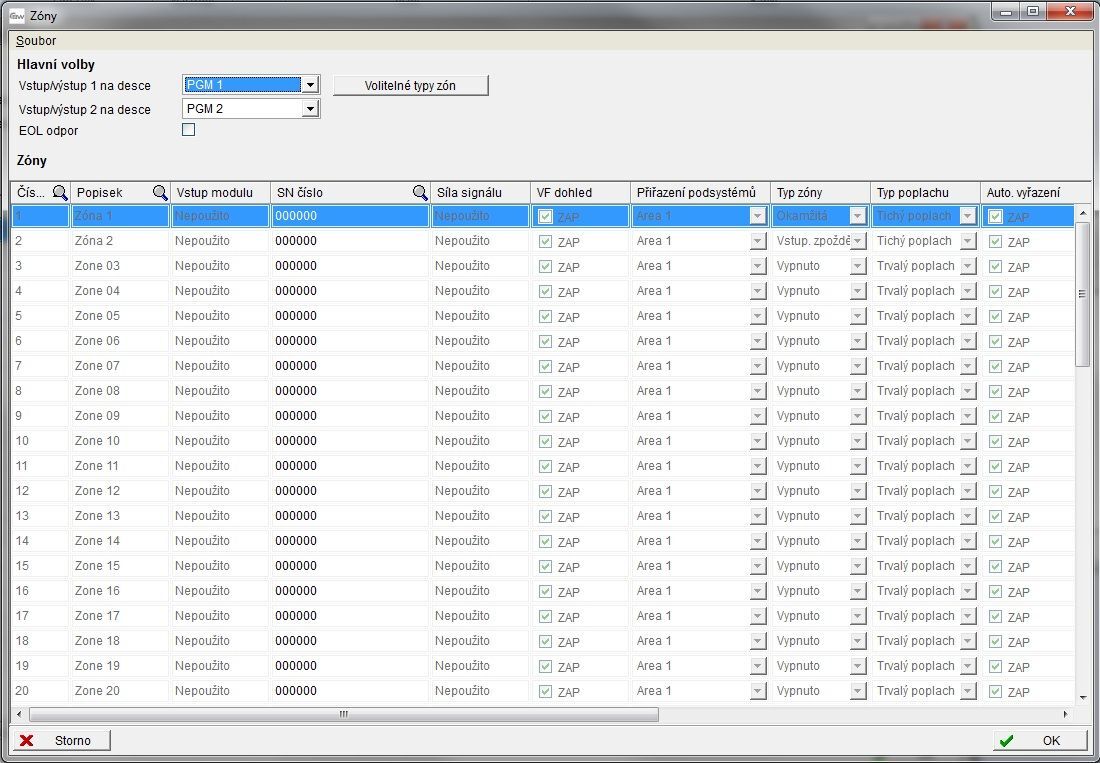Image resolution: width=1100 pixels, height=763 pixels.
Task: Click the red X icon on Storno
Action: [x=27, y=741]
